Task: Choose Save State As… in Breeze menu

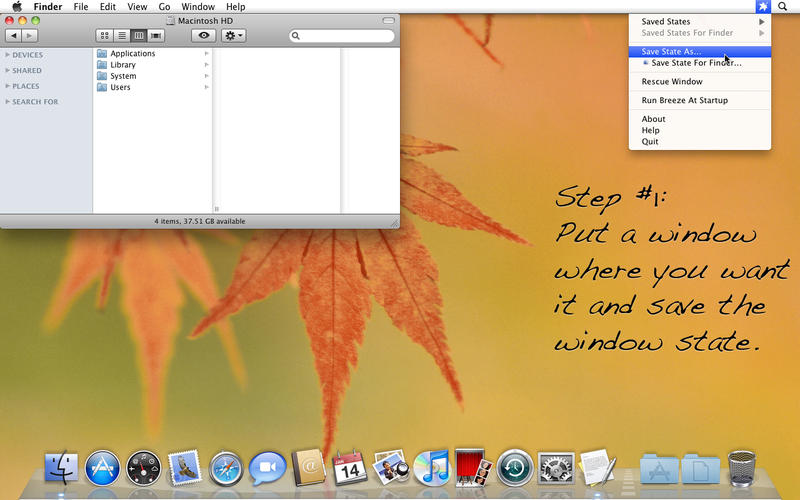Action: click(x=672, y=51)
